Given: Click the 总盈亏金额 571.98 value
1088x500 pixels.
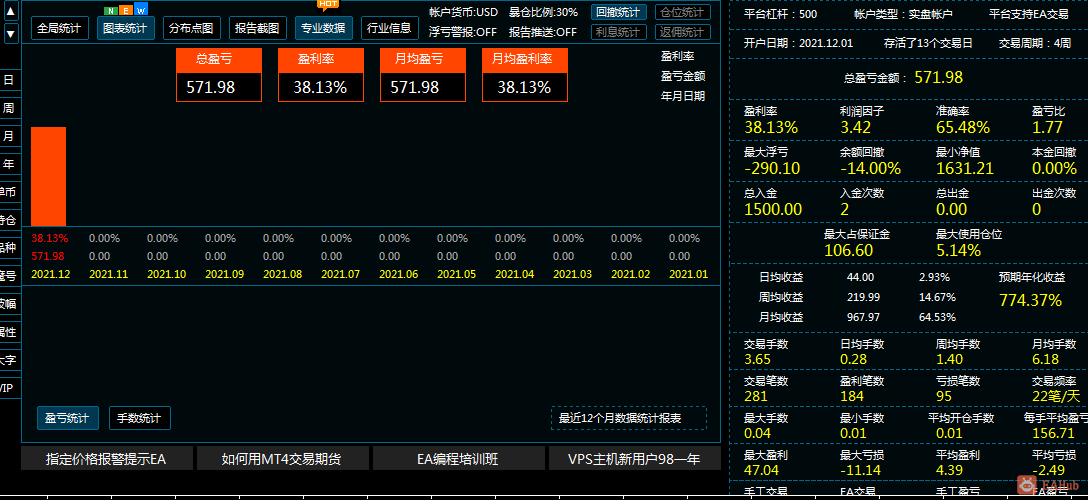Looking at the screenshot, I should pos(939,78).
